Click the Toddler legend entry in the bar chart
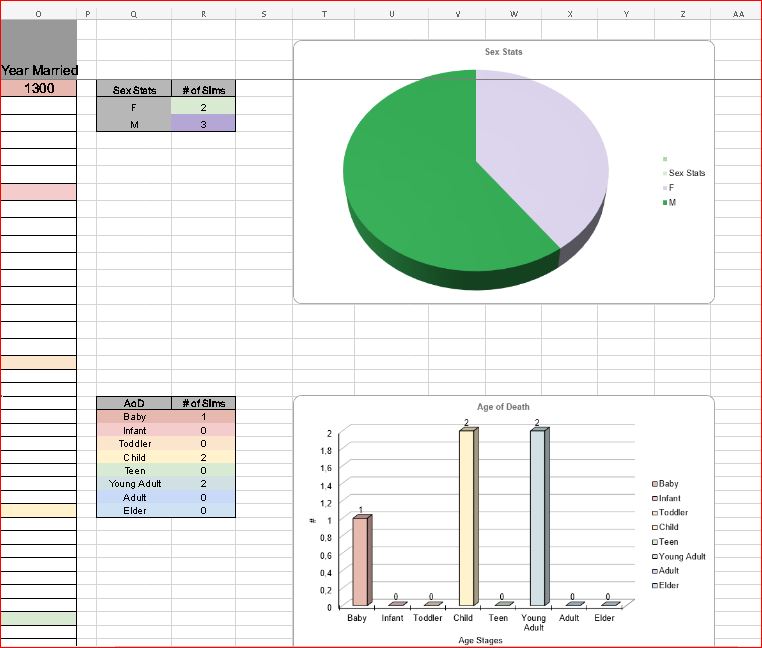Image resolution: width=762 pixels, height=648 pixels. point(672,513)
